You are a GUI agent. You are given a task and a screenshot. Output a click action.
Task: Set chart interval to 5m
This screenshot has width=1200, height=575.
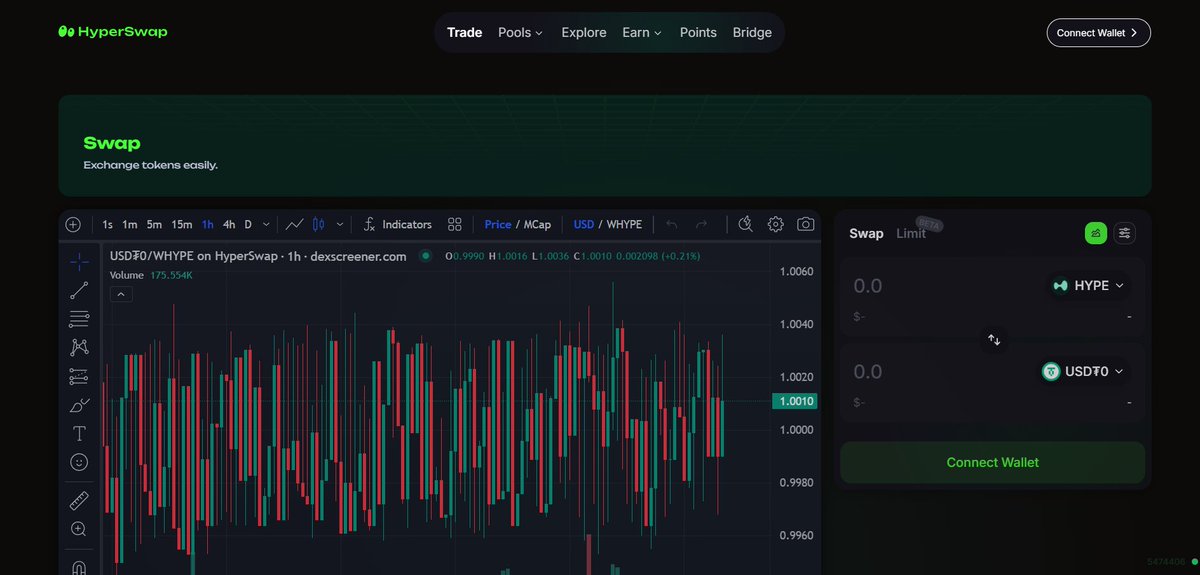click(154, 224)
